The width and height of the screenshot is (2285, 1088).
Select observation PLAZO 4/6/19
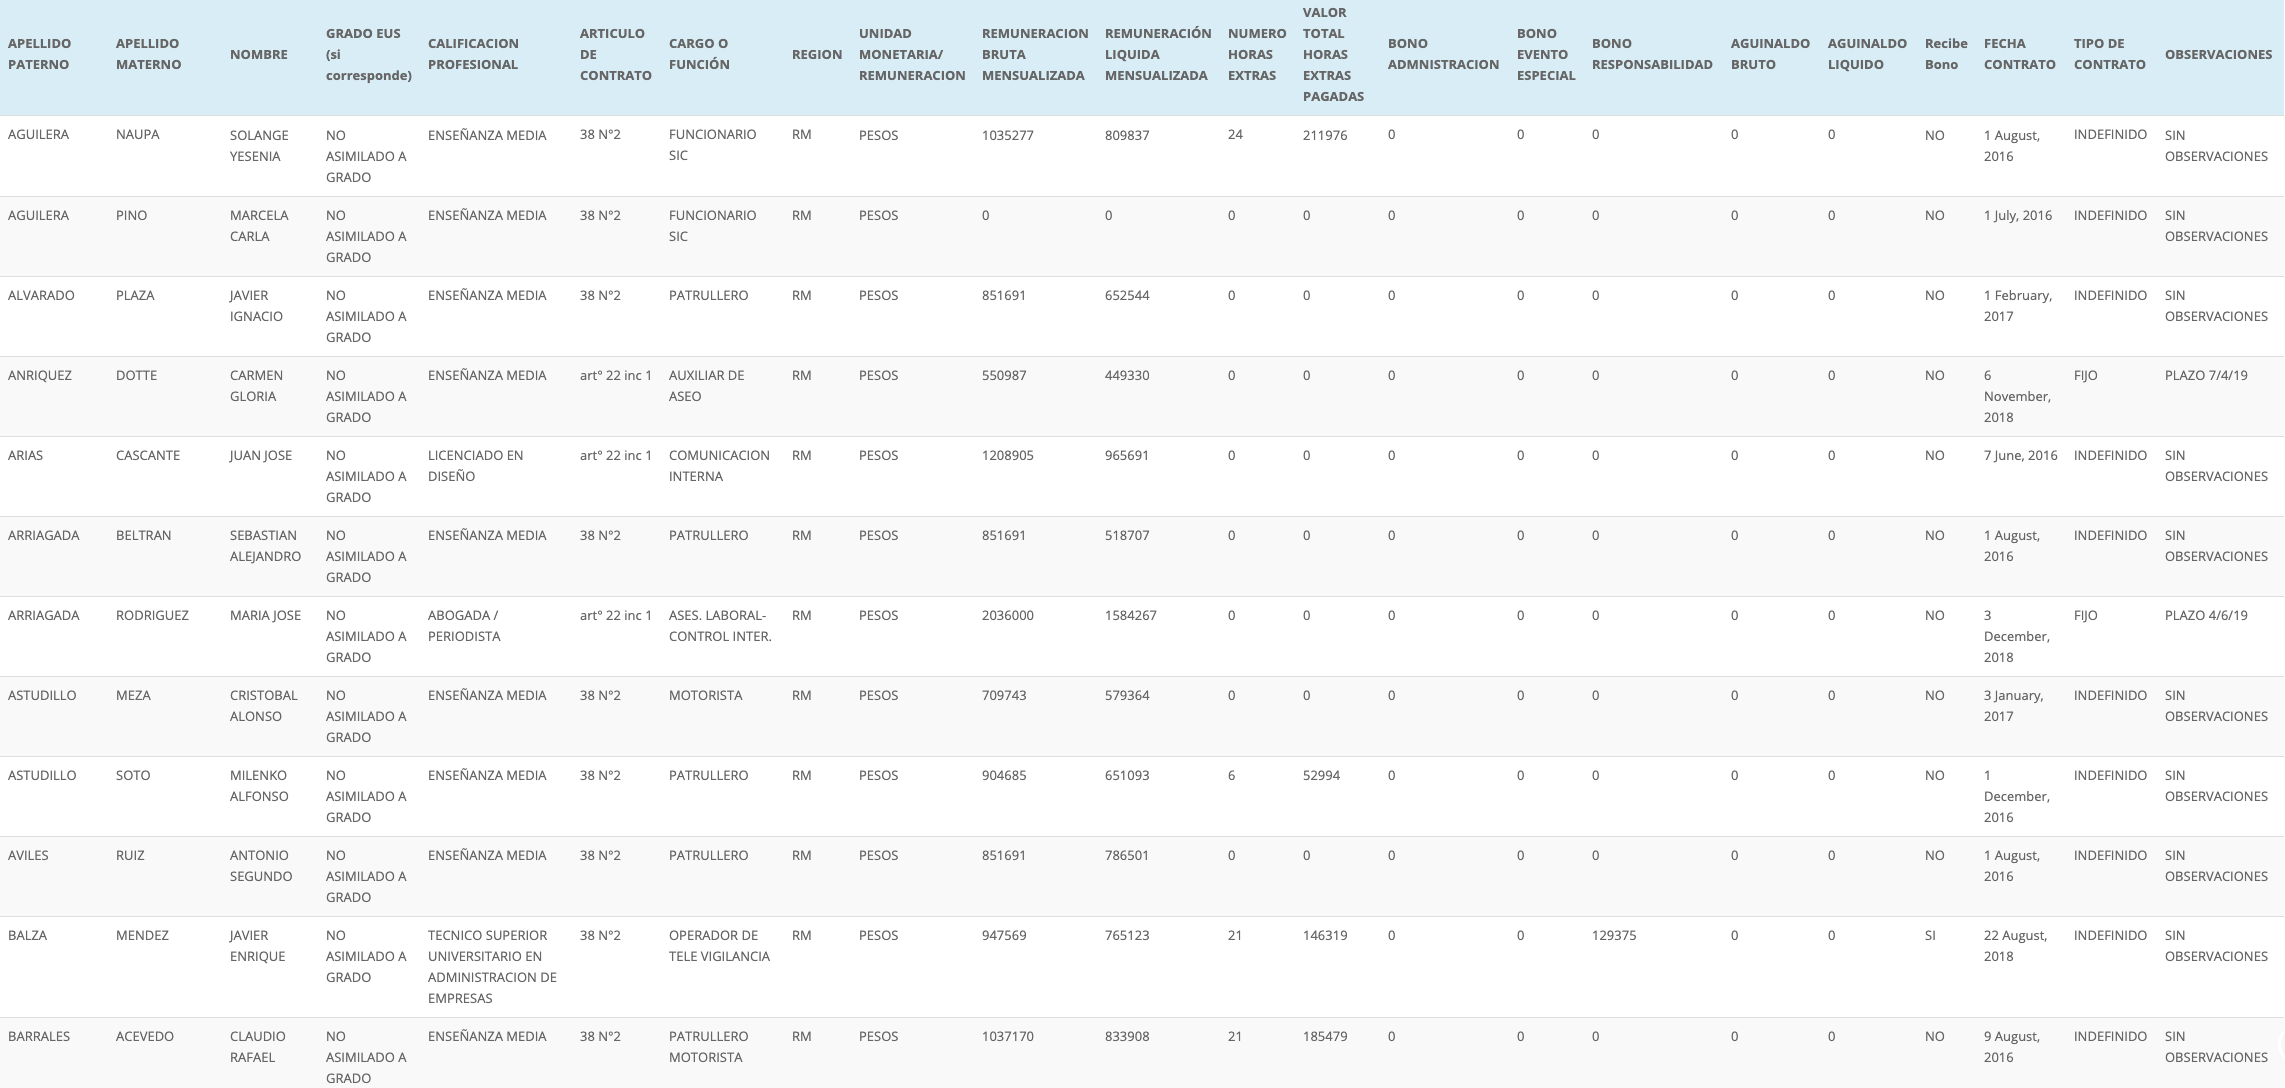point(2206,615)
